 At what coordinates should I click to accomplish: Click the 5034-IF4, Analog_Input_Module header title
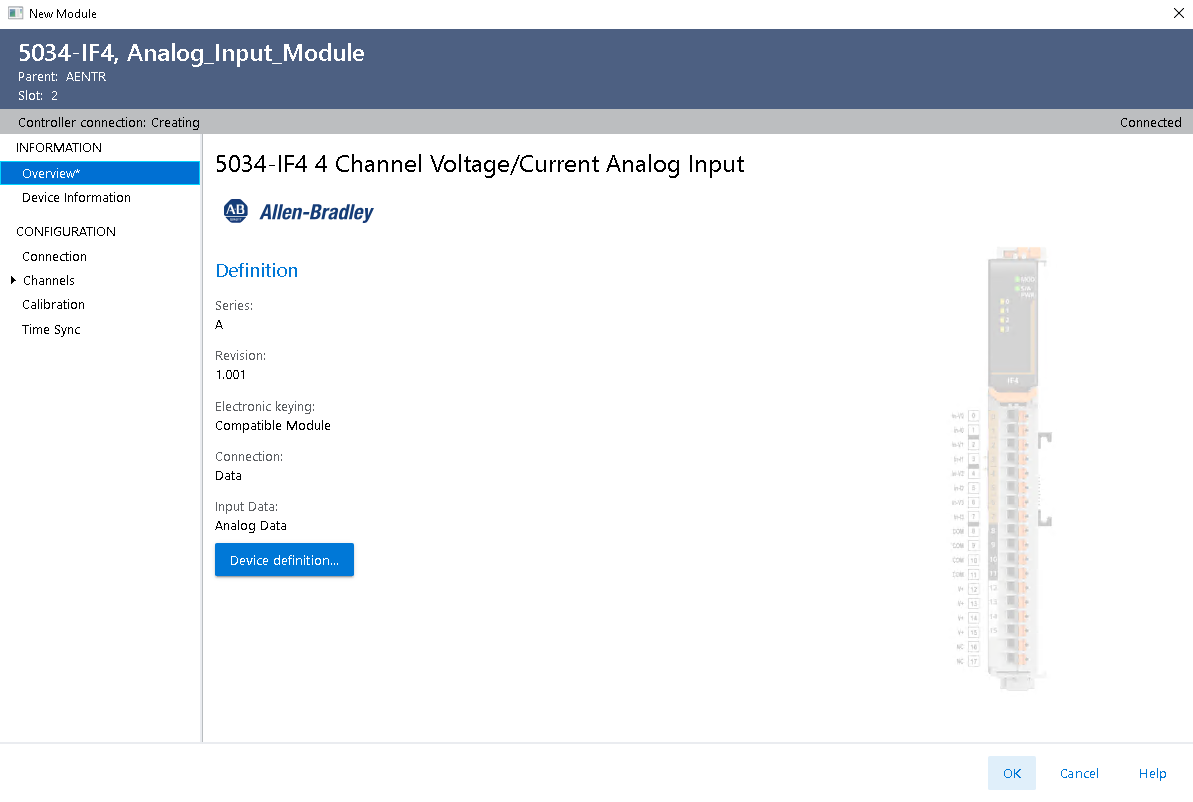(x=191, y=53)
